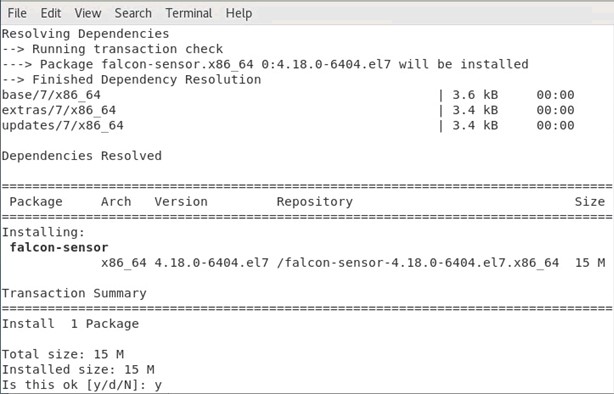This screenshot has width=614, height=394.
Task: Open the Help menu
Action: (x=239, y=13)
